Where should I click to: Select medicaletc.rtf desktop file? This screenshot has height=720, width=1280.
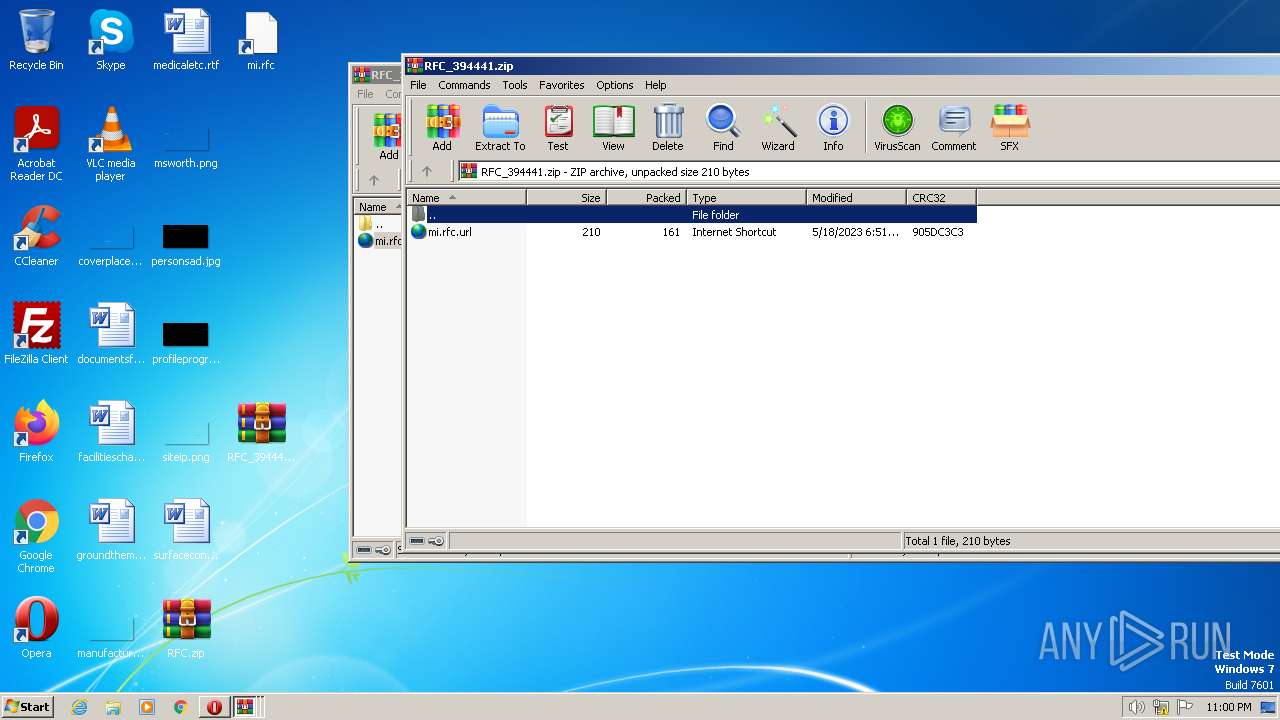[186, 41]
